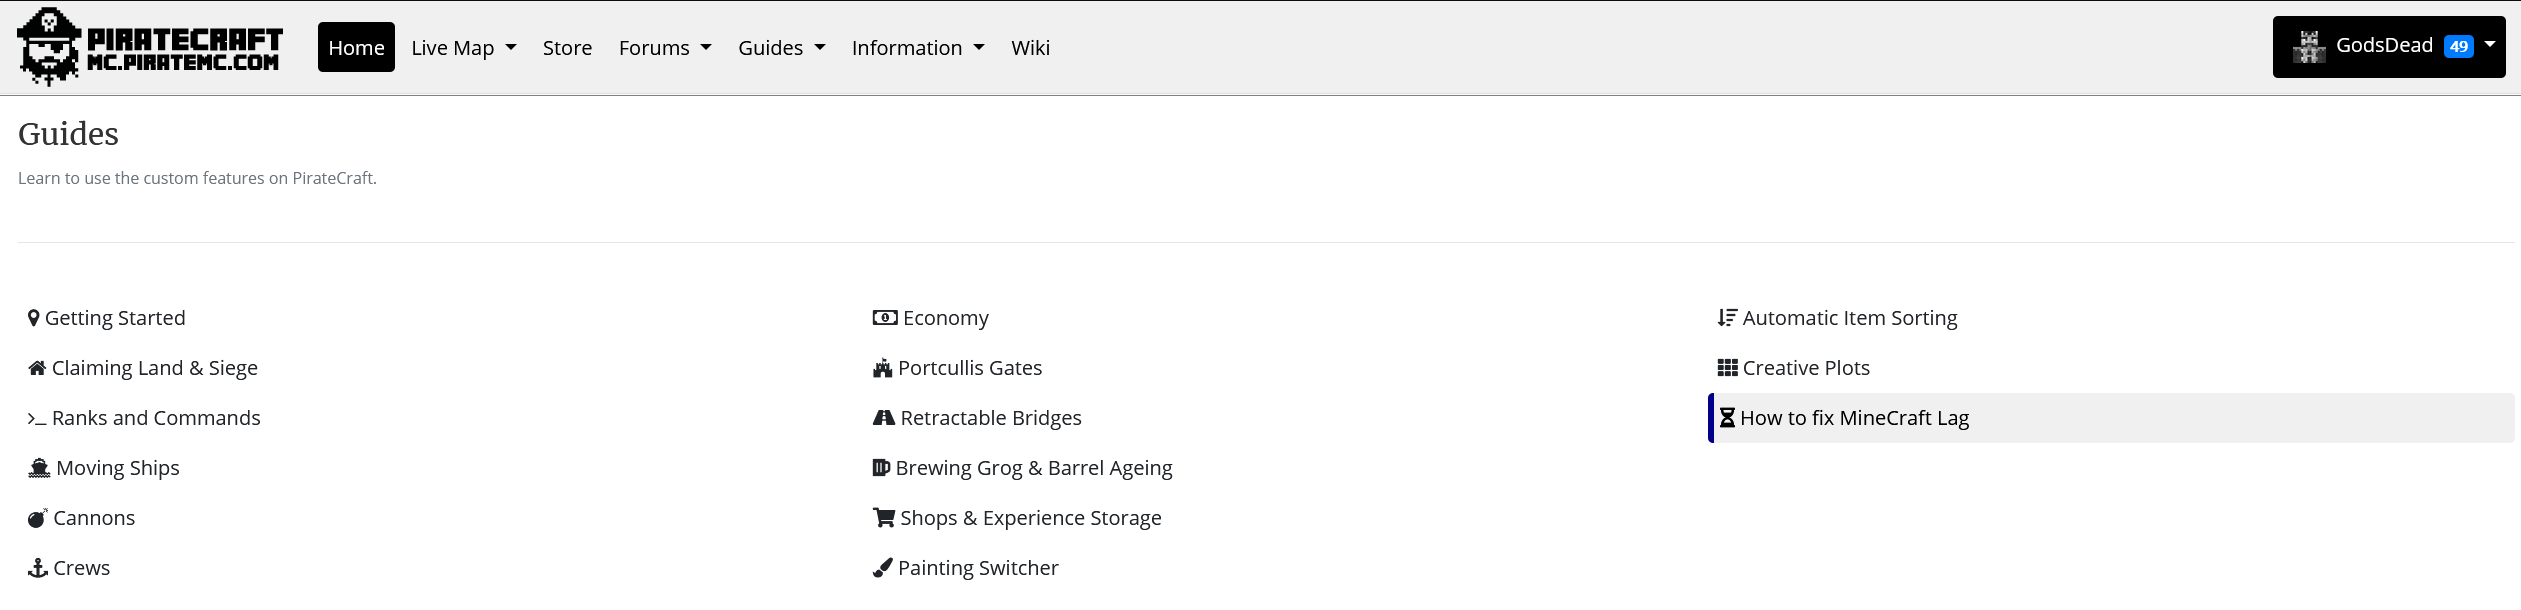Click the shopping cart icon for Shops
Viewport: 2521px width, 610px height.
point(884,518)
